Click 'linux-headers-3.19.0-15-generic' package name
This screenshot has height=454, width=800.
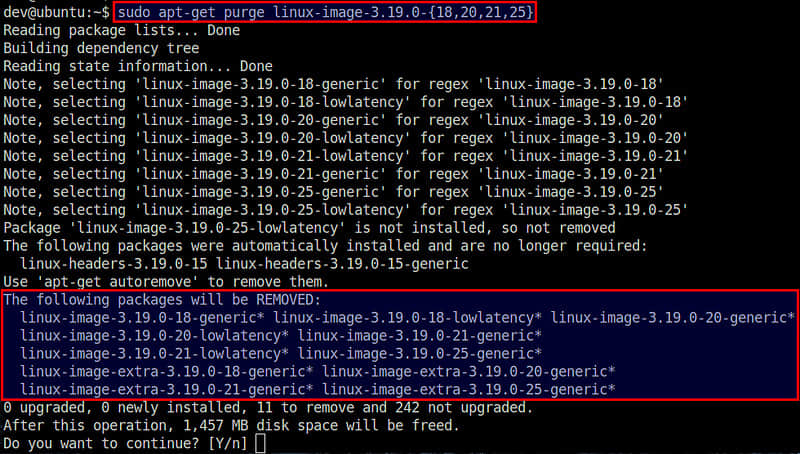342,264
